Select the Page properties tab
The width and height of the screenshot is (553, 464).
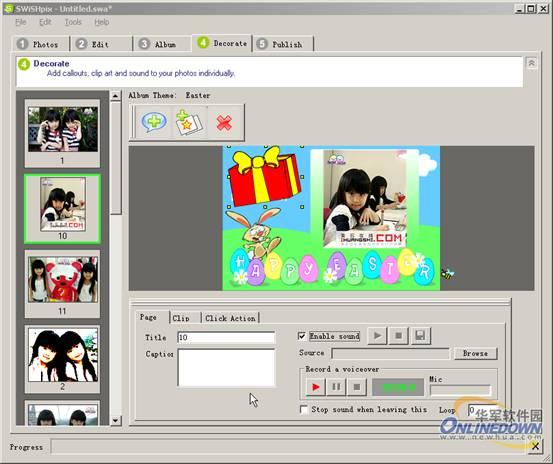pos(152,317)
